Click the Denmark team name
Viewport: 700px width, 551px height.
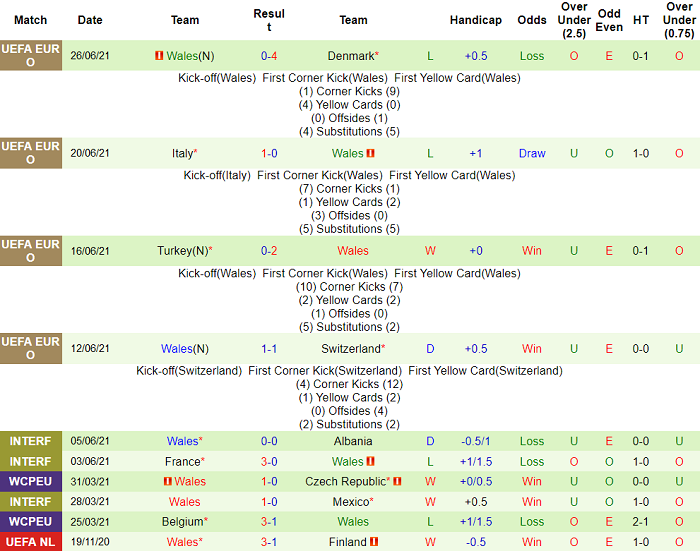[351, 56]
